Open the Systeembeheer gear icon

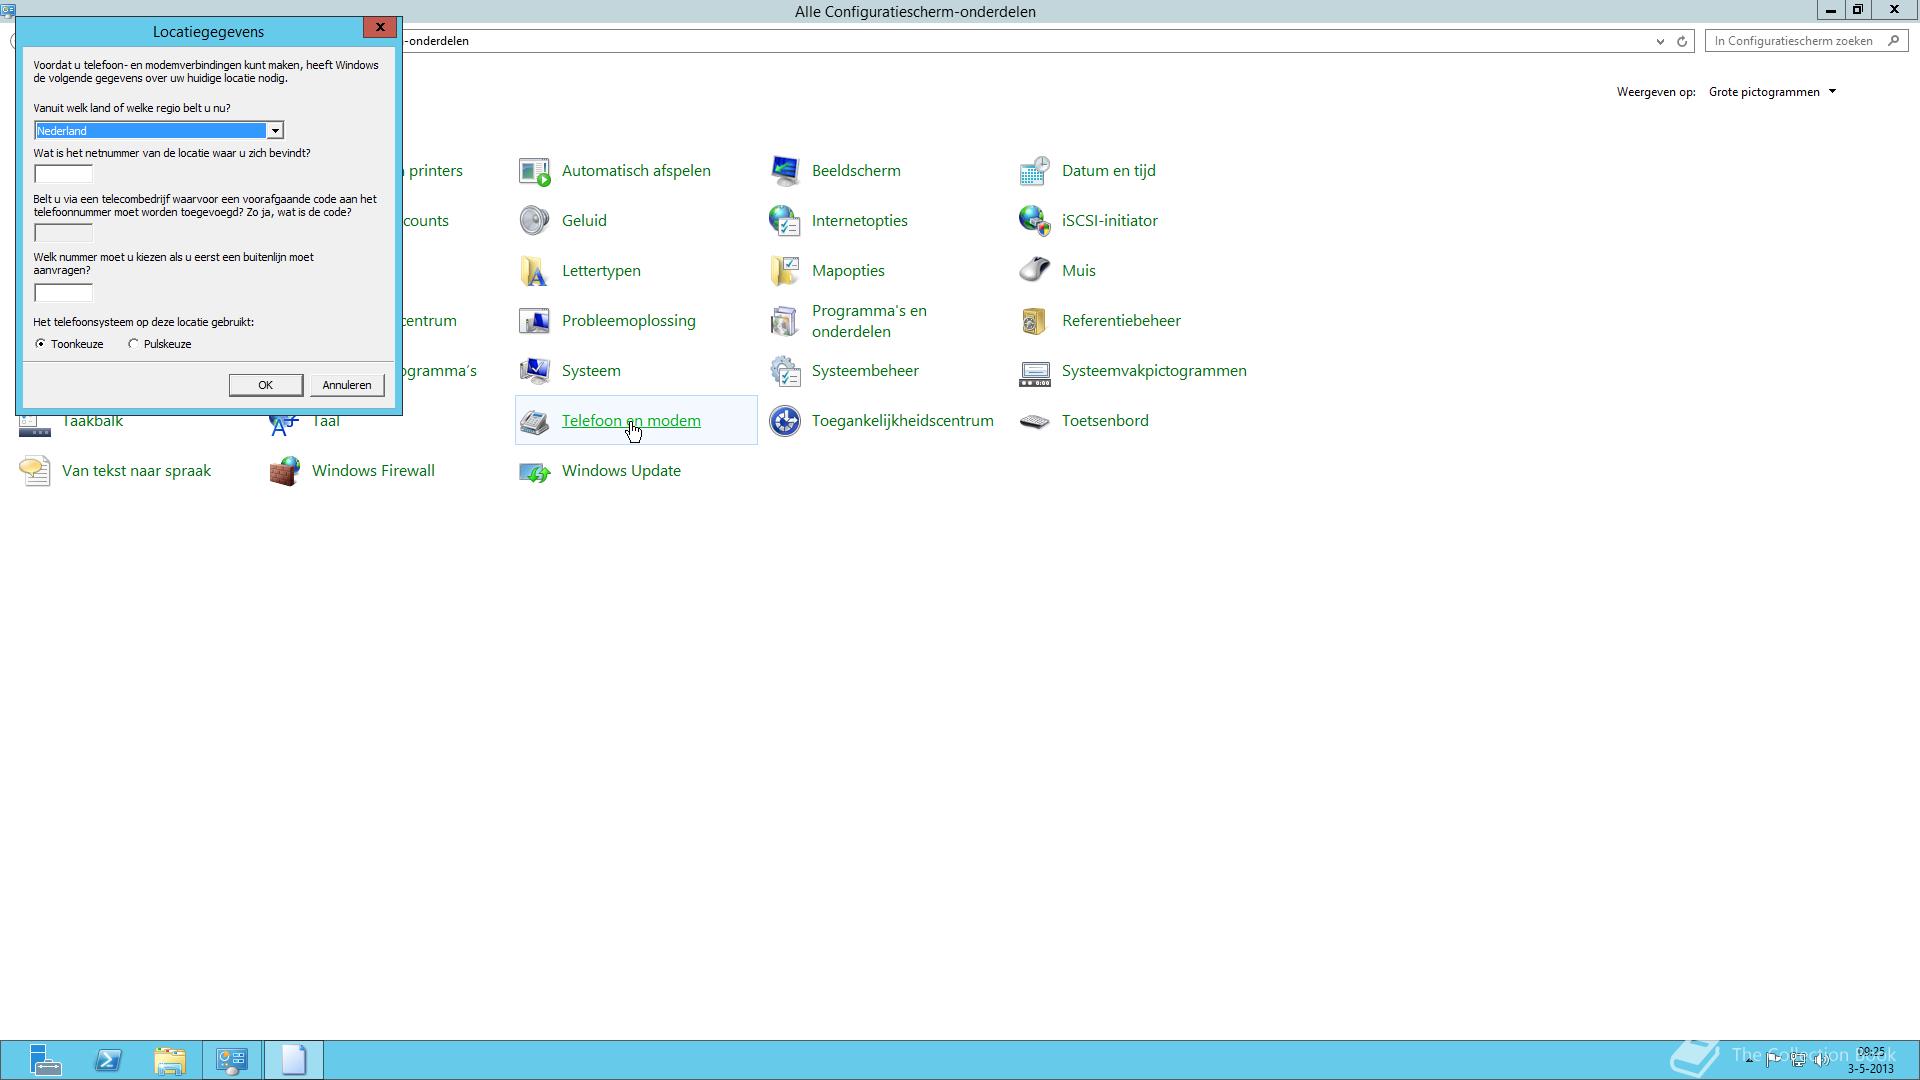click(x=785, y=371)
